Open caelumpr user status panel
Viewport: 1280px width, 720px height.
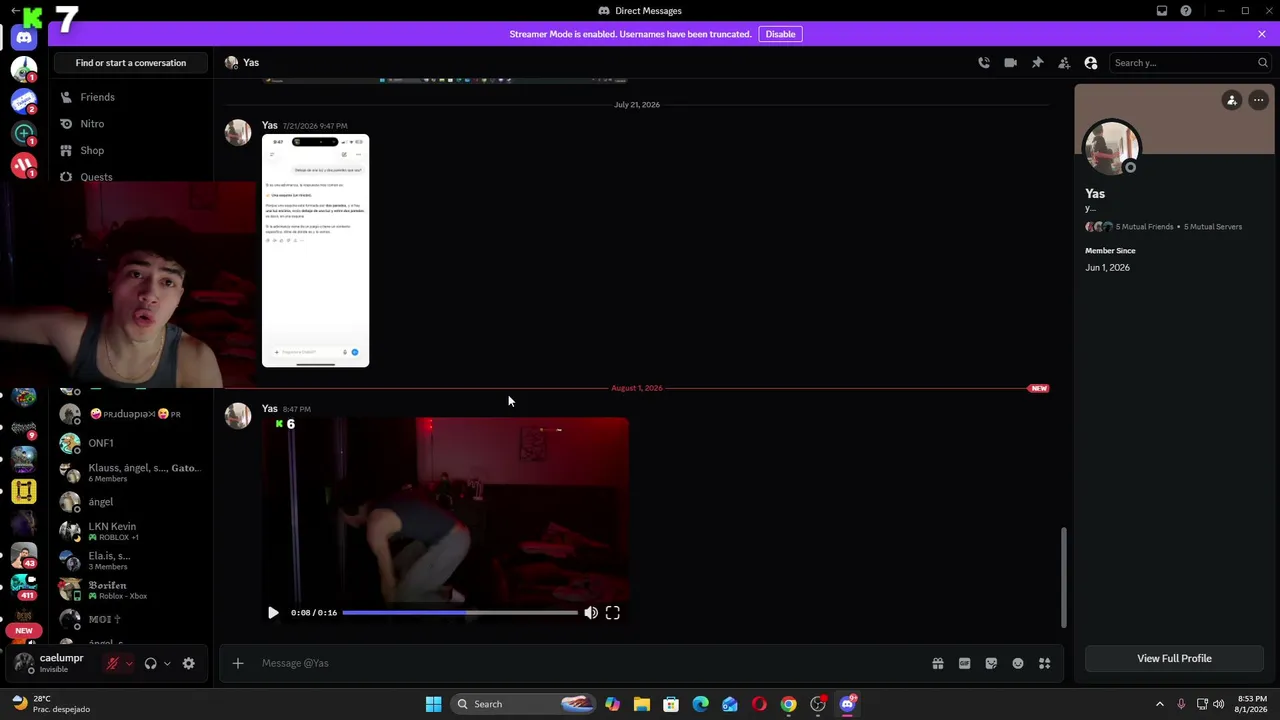point(52,663)
